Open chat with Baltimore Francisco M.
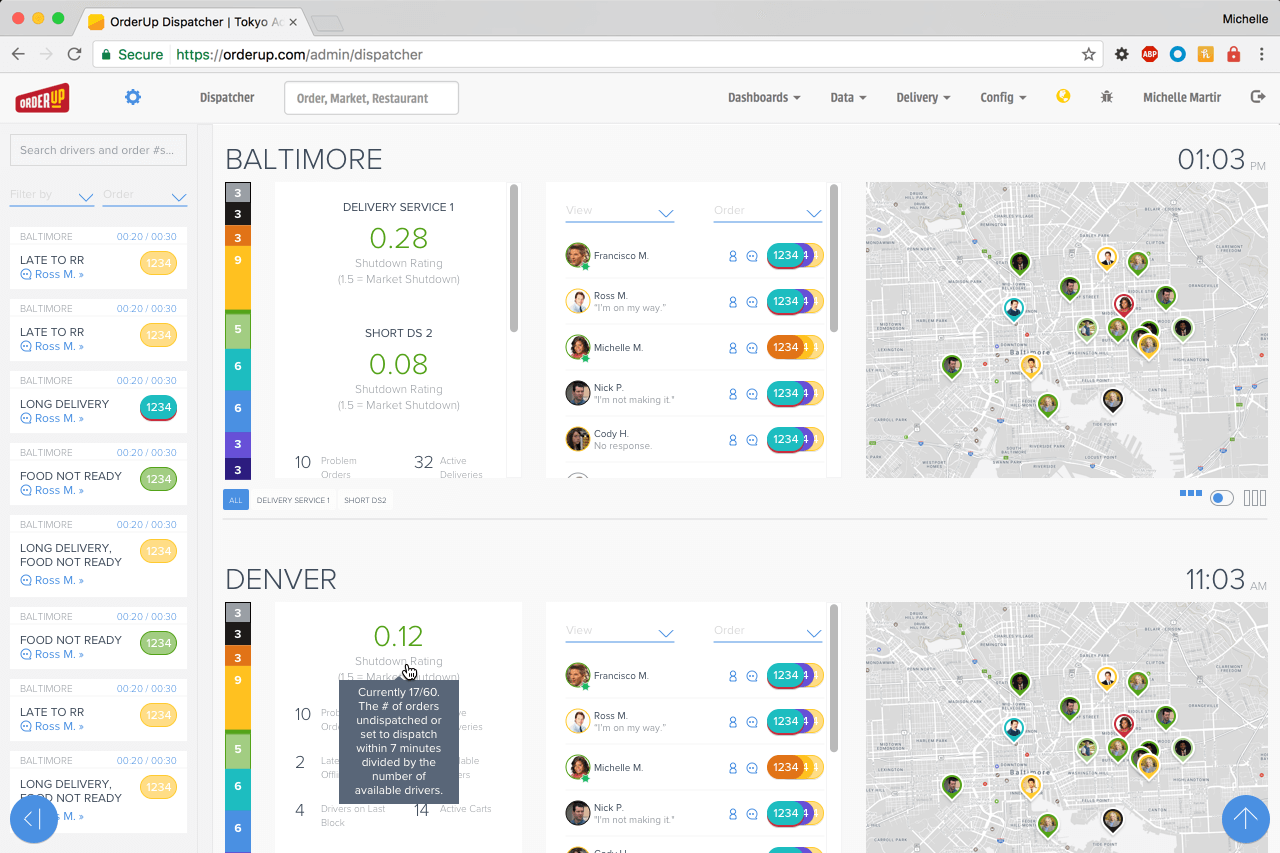The width and height of the screenshot is (1280, 853). click(752, 256)
